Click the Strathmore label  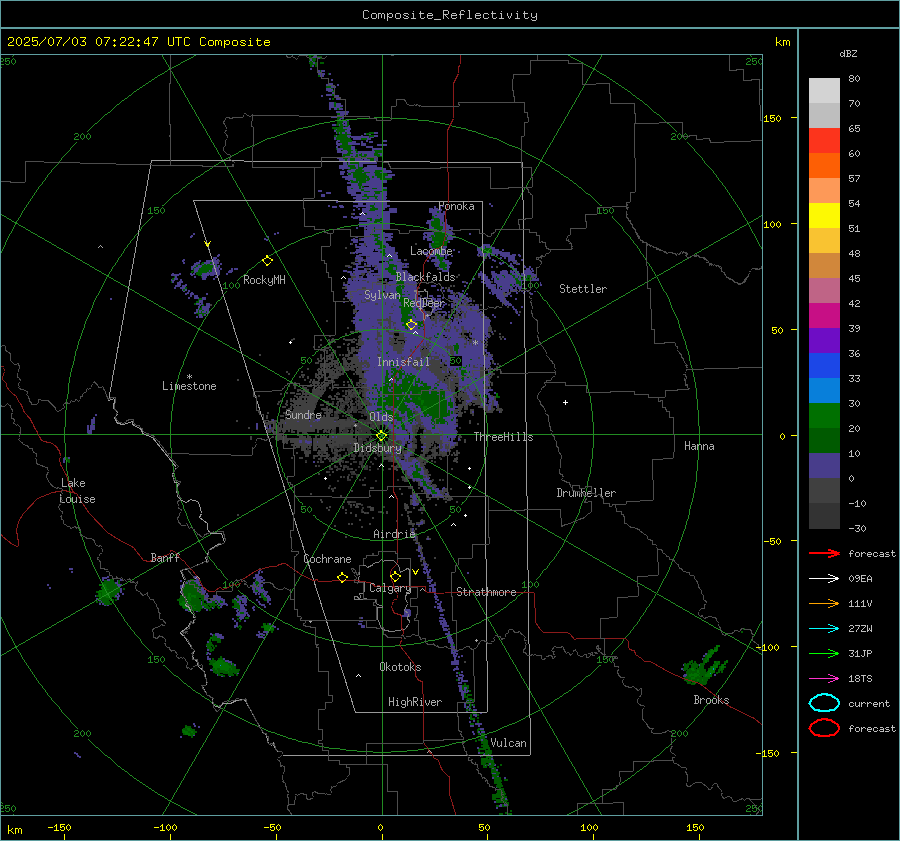[486, 592]
